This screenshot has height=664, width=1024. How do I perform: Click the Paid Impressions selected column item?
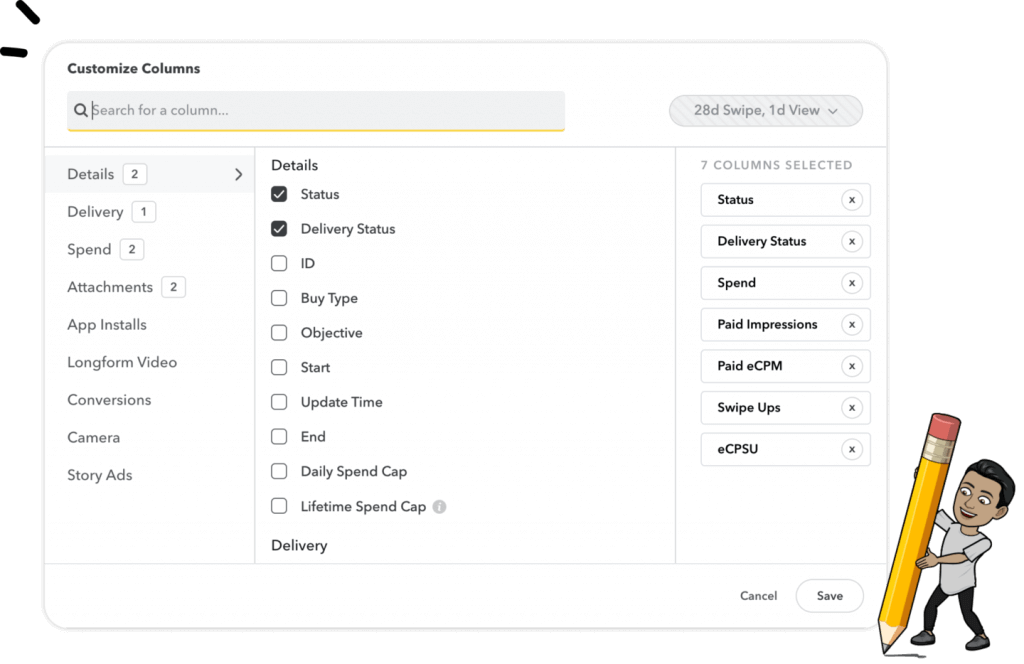(786, 324)
